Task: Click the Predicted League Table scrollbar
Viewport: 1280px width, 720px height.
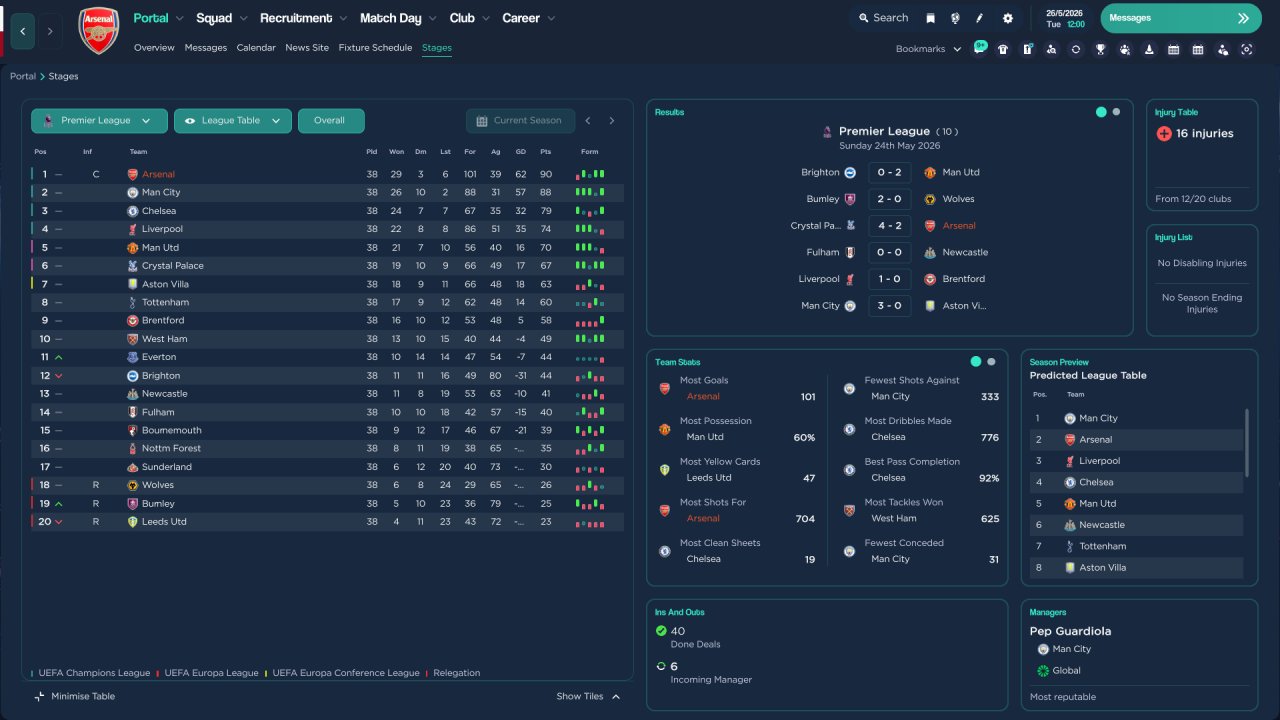Action: point(1246,442)
